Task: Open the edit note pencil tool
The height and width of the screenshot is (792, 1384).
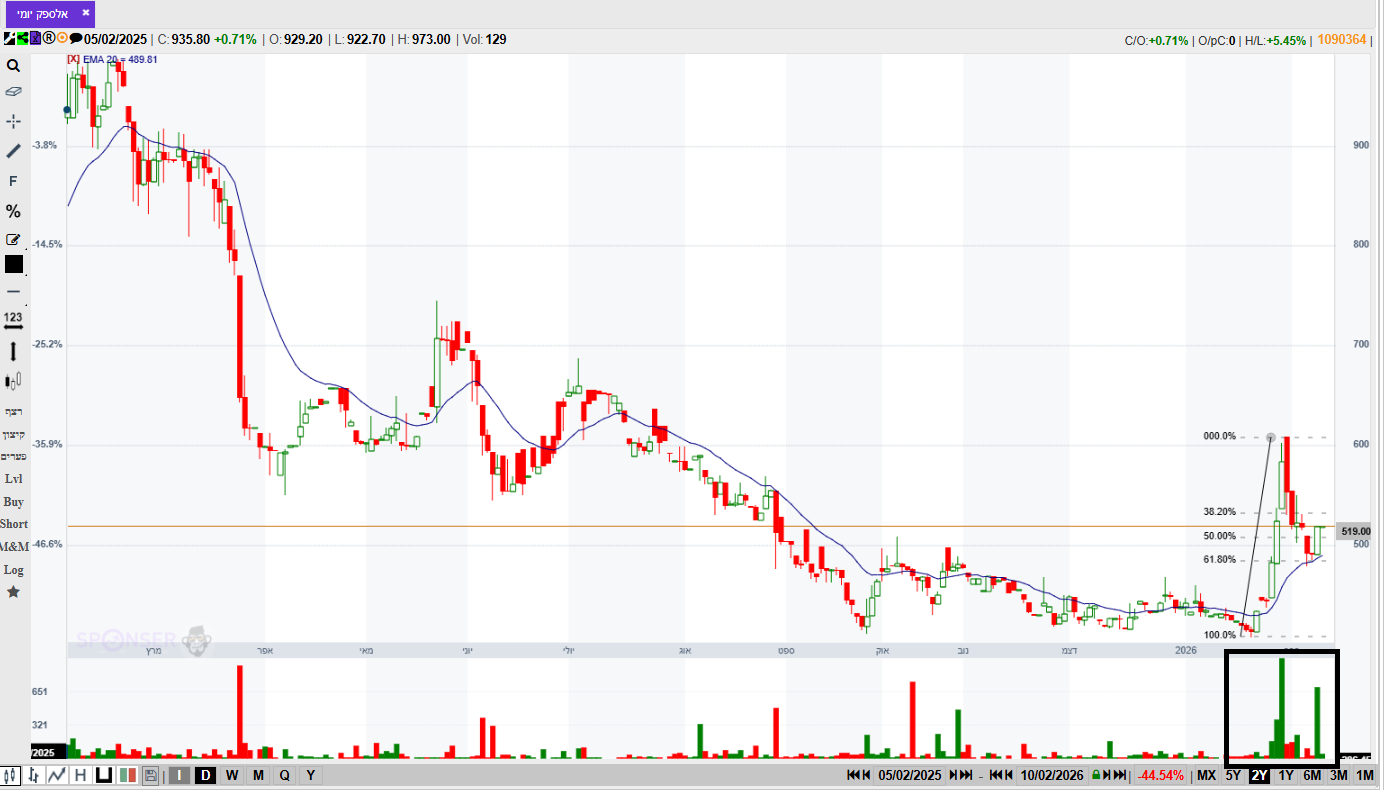Action: [x=13, y=239]
